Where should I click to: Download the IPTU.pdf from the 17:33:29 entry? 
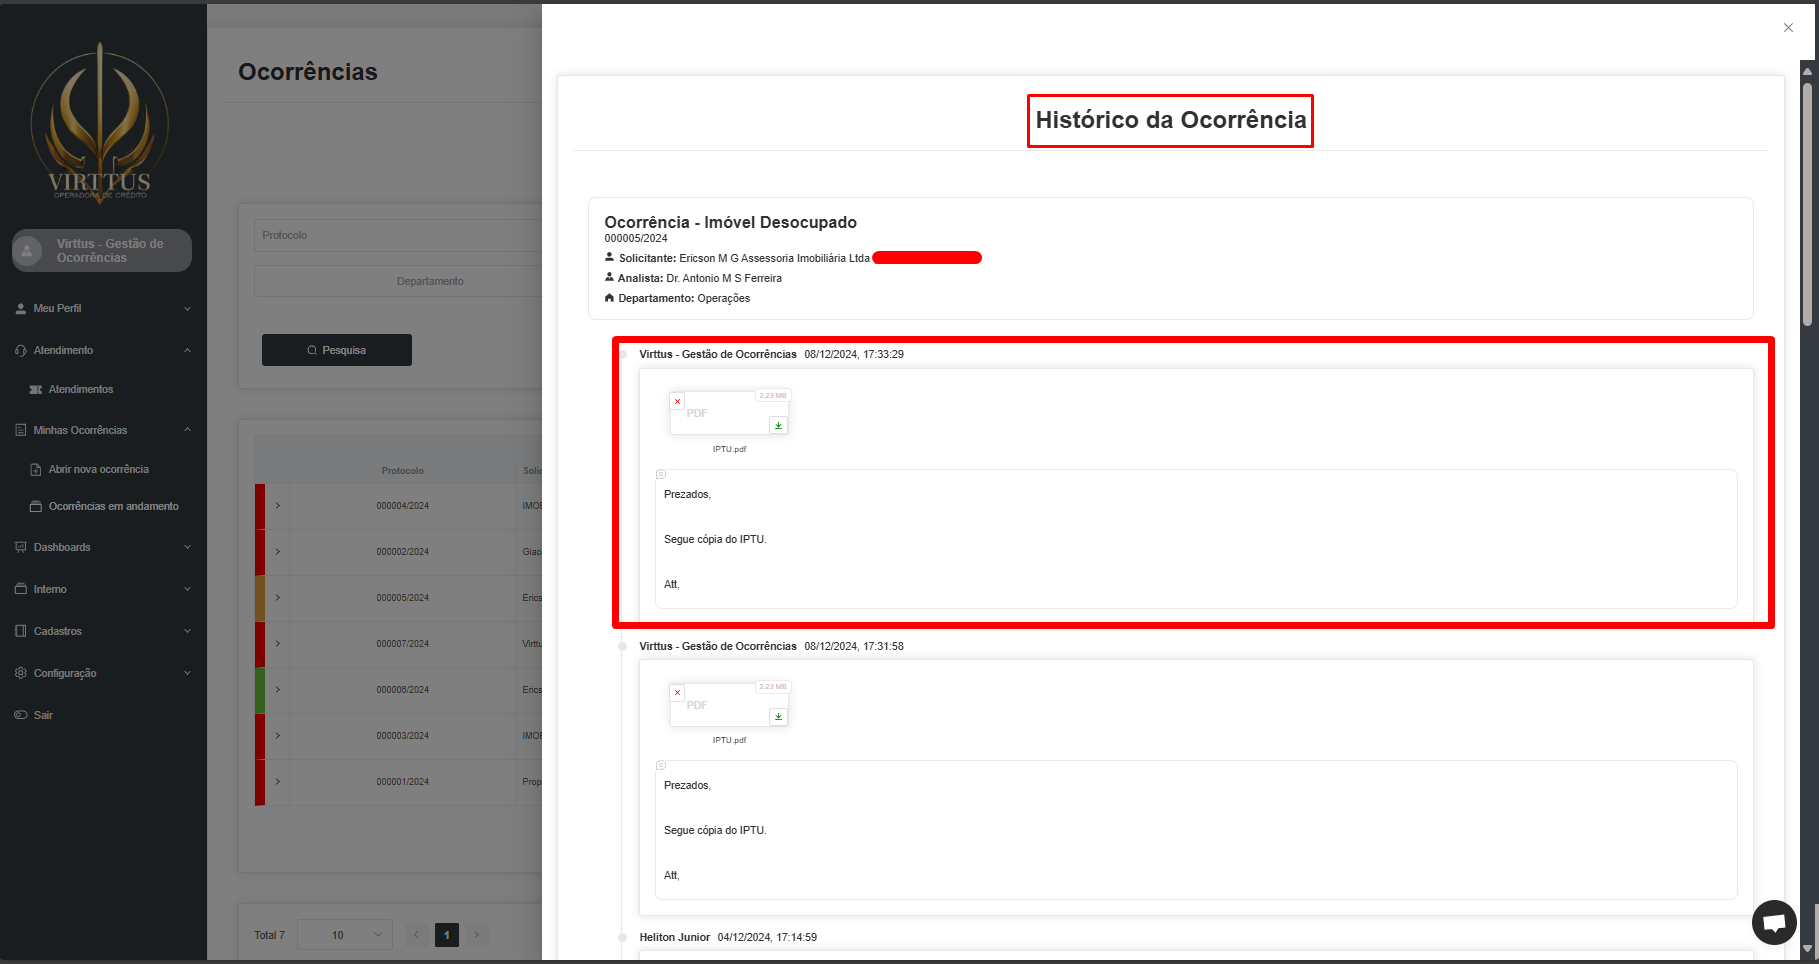pos(778,425)
